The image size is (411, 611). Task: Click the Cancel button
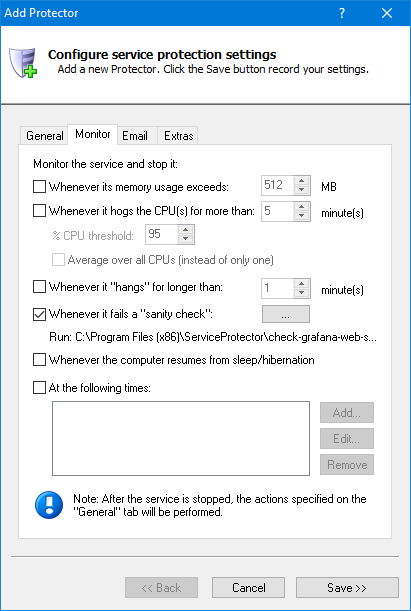pyautogui.click(x=249, y=588)
